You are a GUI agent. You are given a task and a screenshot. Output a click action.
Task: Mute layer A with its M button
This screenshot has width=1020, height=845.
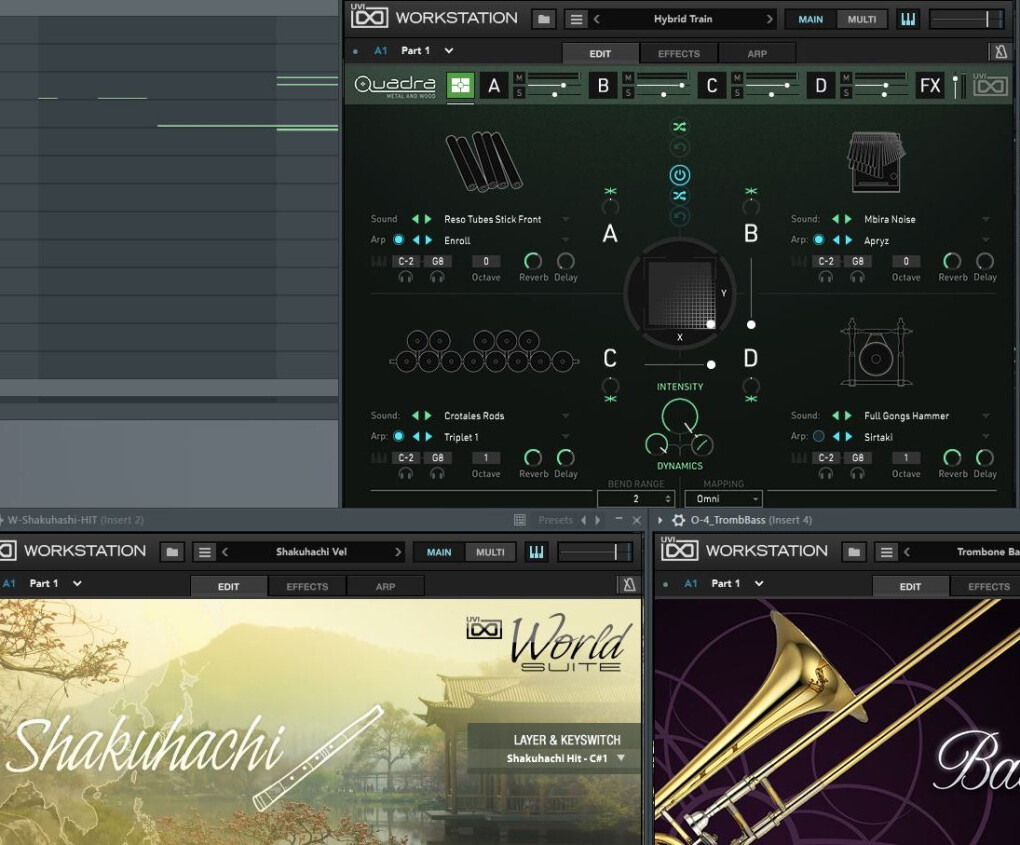click(x=519, y=78)
